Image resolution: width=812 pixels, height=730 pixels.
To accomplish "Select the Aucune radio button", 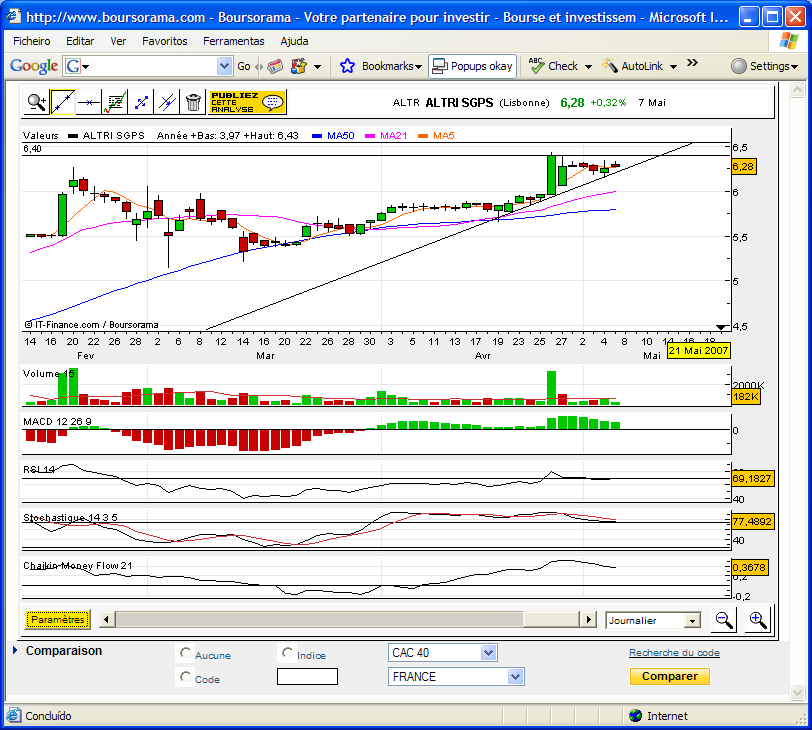I will coord(185,652).
